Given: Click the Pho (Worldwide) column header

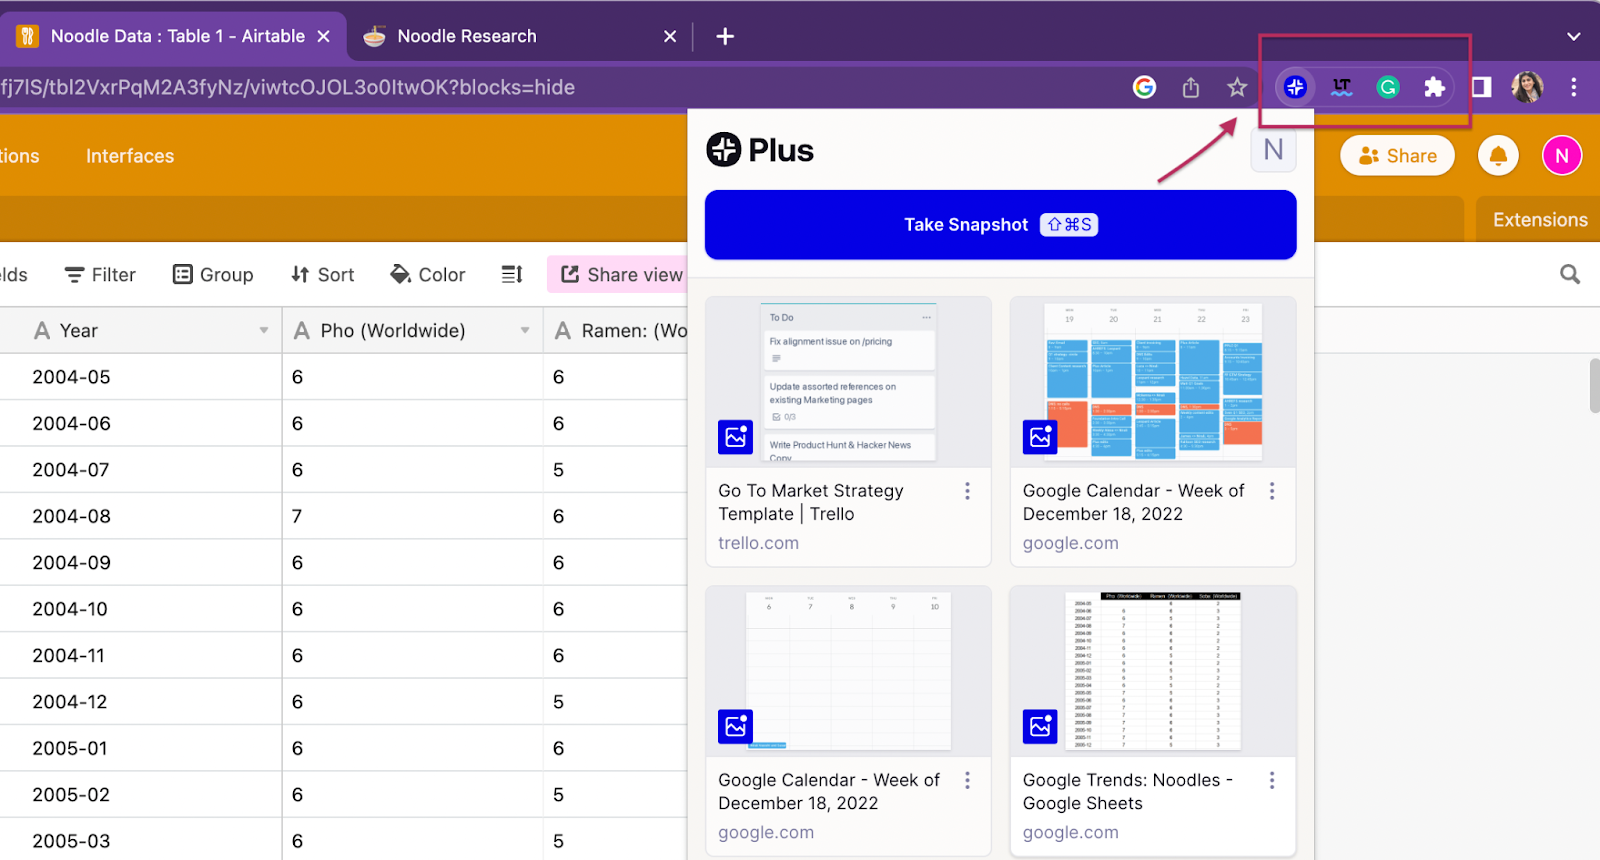Looking at the screenshot, I should point(412,330).
